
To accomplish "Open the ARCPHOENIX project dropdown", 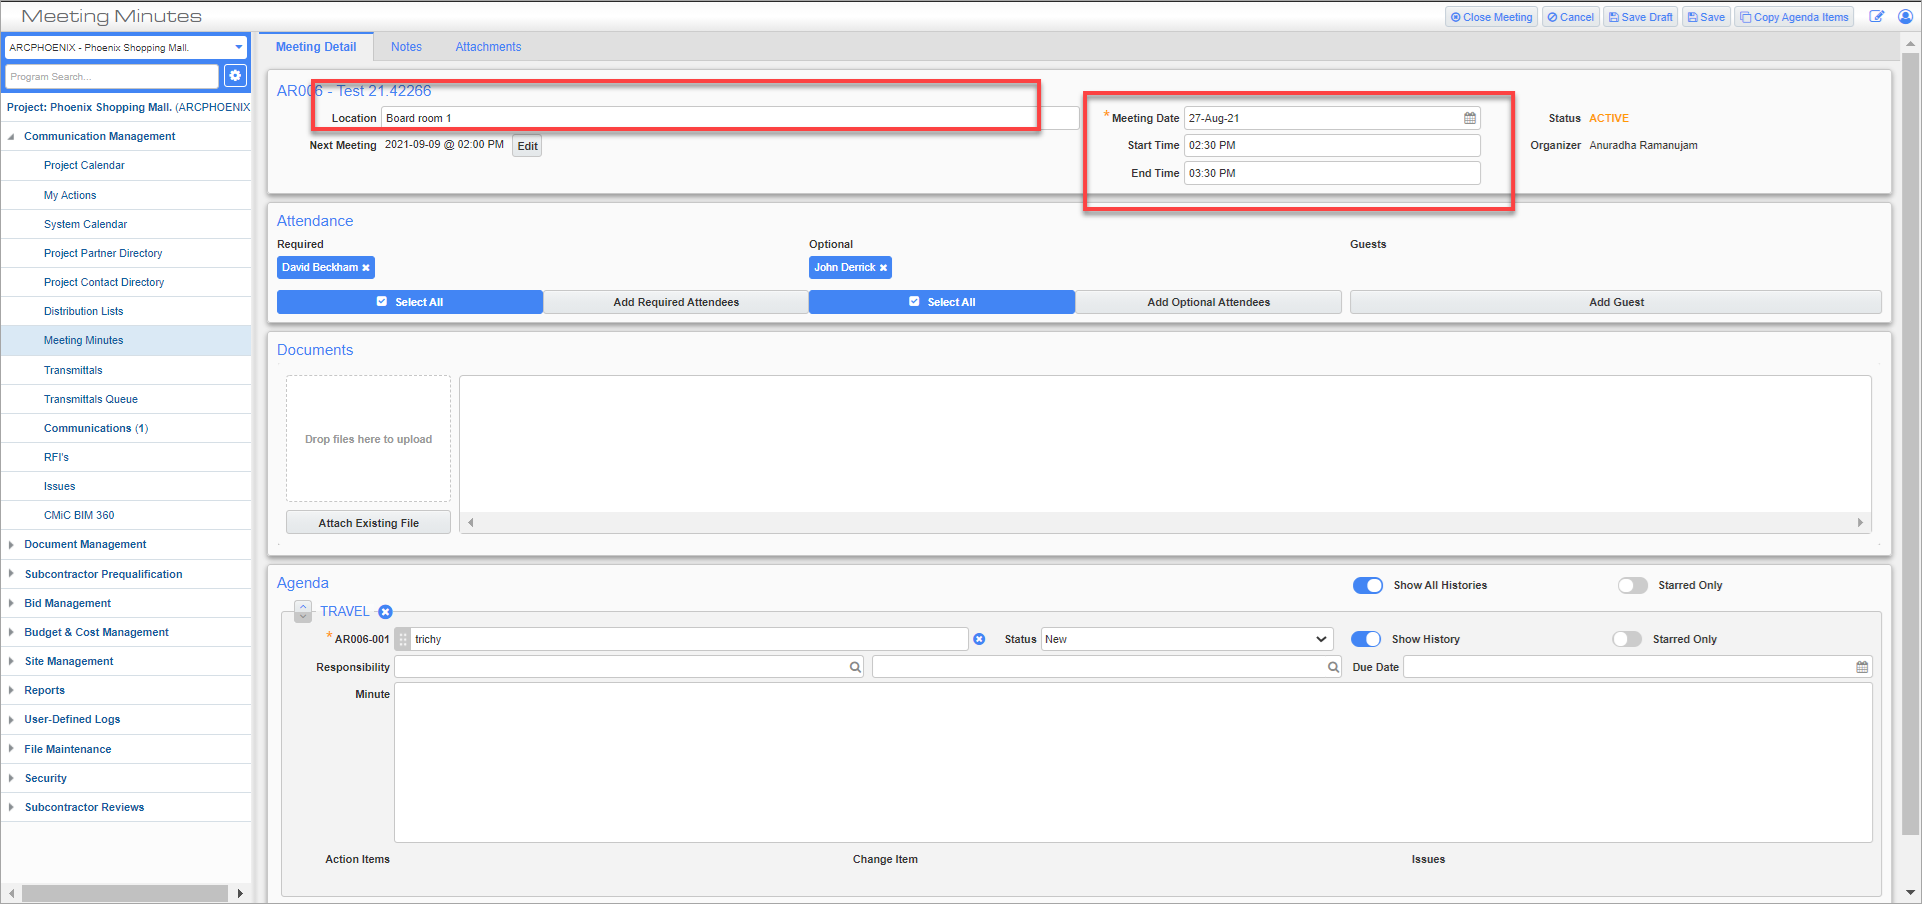I will [126, 47].
